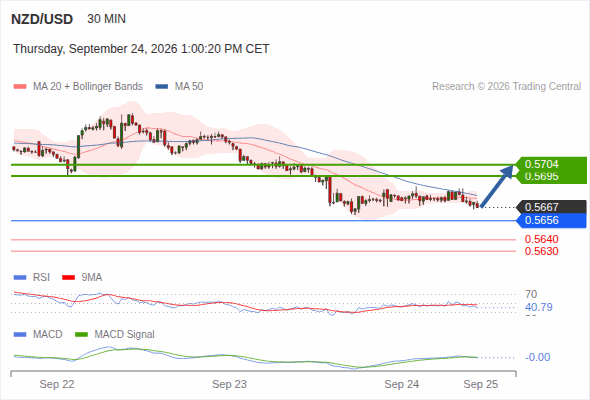
Task: Click the MA 50 legend label
Action: tap(189, 87)
